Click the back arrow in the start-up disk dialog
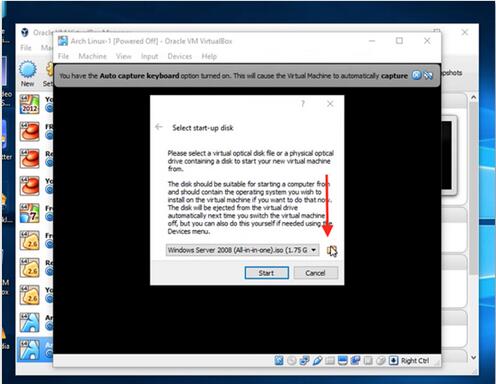Image resolution: width=496 pixels, height=384 pixels. tap(159, 127)
